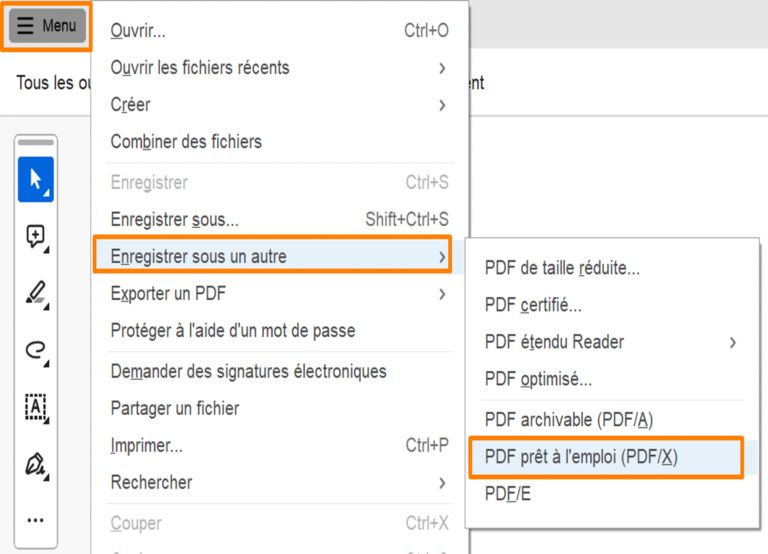
Task: Grab the toolbar drag handle bar
Action: pos(36,142)
